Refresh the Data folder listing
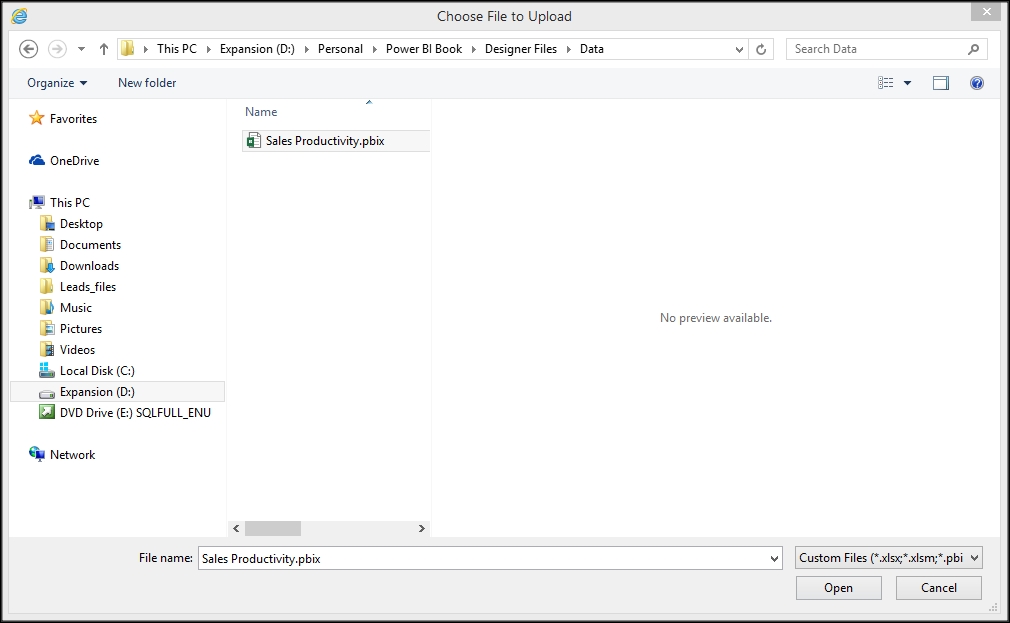 pyautogui.click(x=762, y=49)
